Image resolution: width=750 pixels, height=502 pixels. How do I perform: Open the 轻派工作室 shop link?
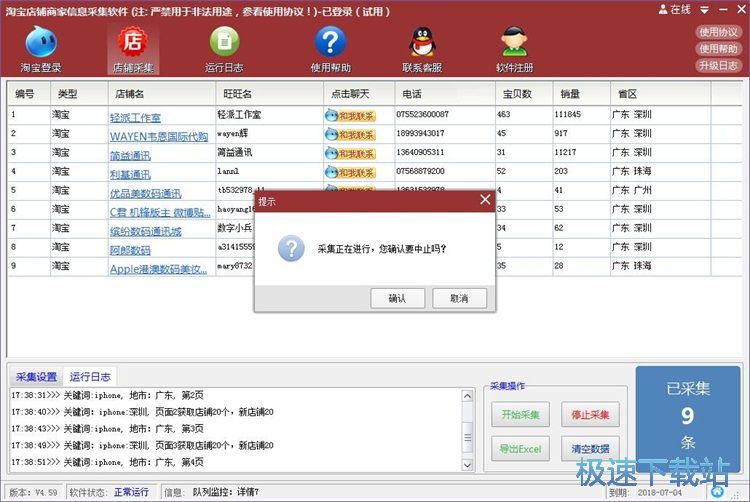click(x=135, y=118)
